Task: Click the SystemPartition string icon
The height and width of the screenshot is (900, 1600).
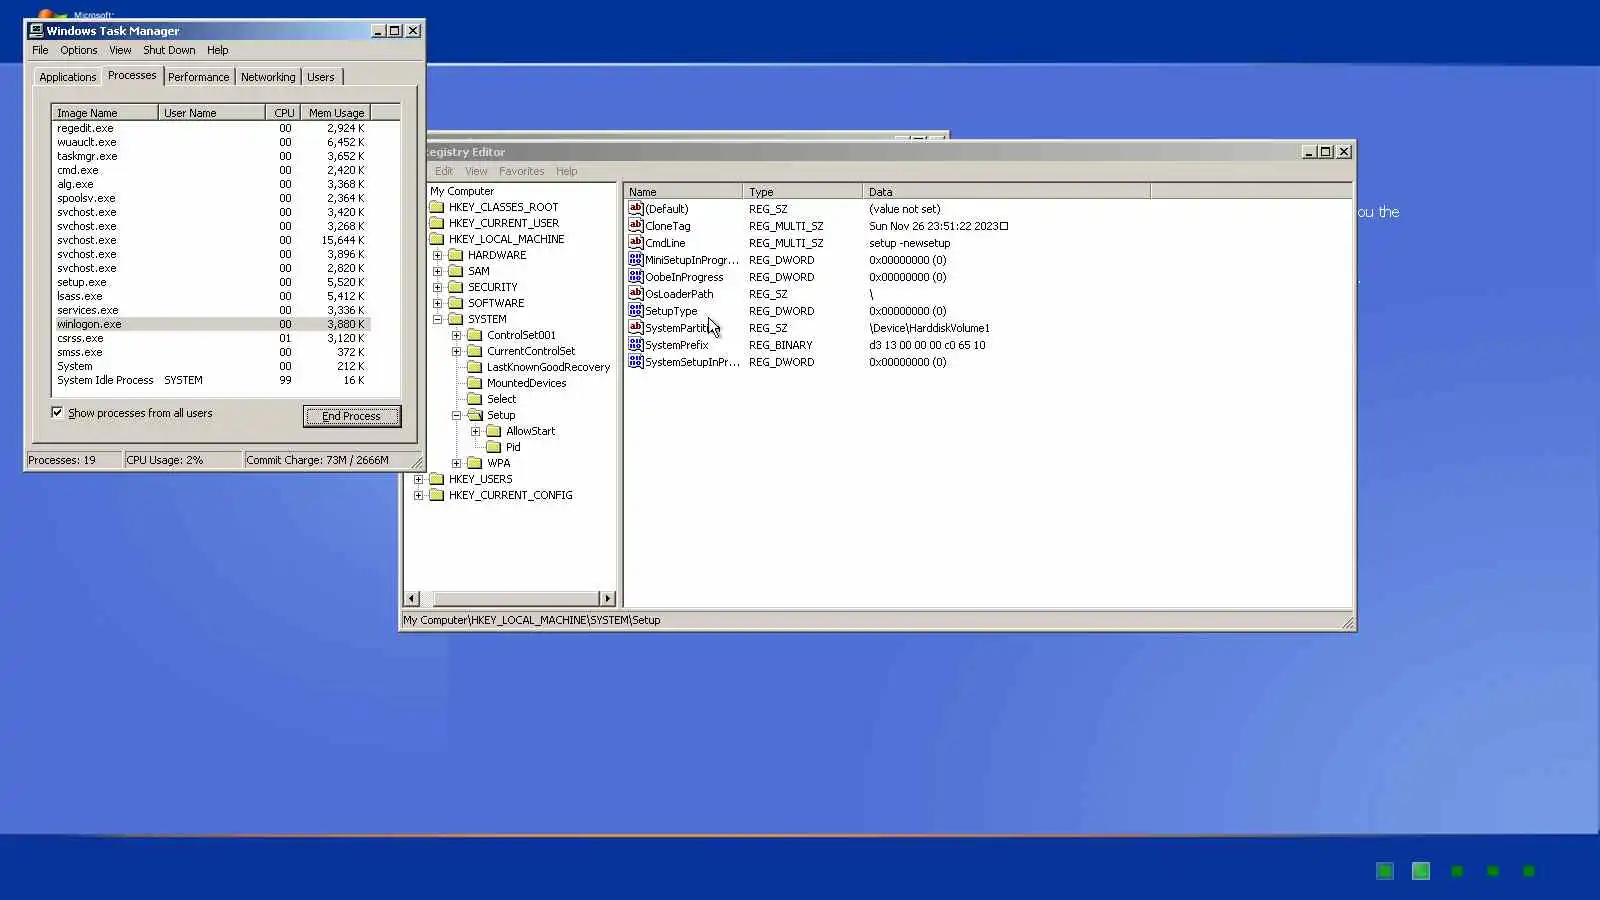Action: [635, 328]
